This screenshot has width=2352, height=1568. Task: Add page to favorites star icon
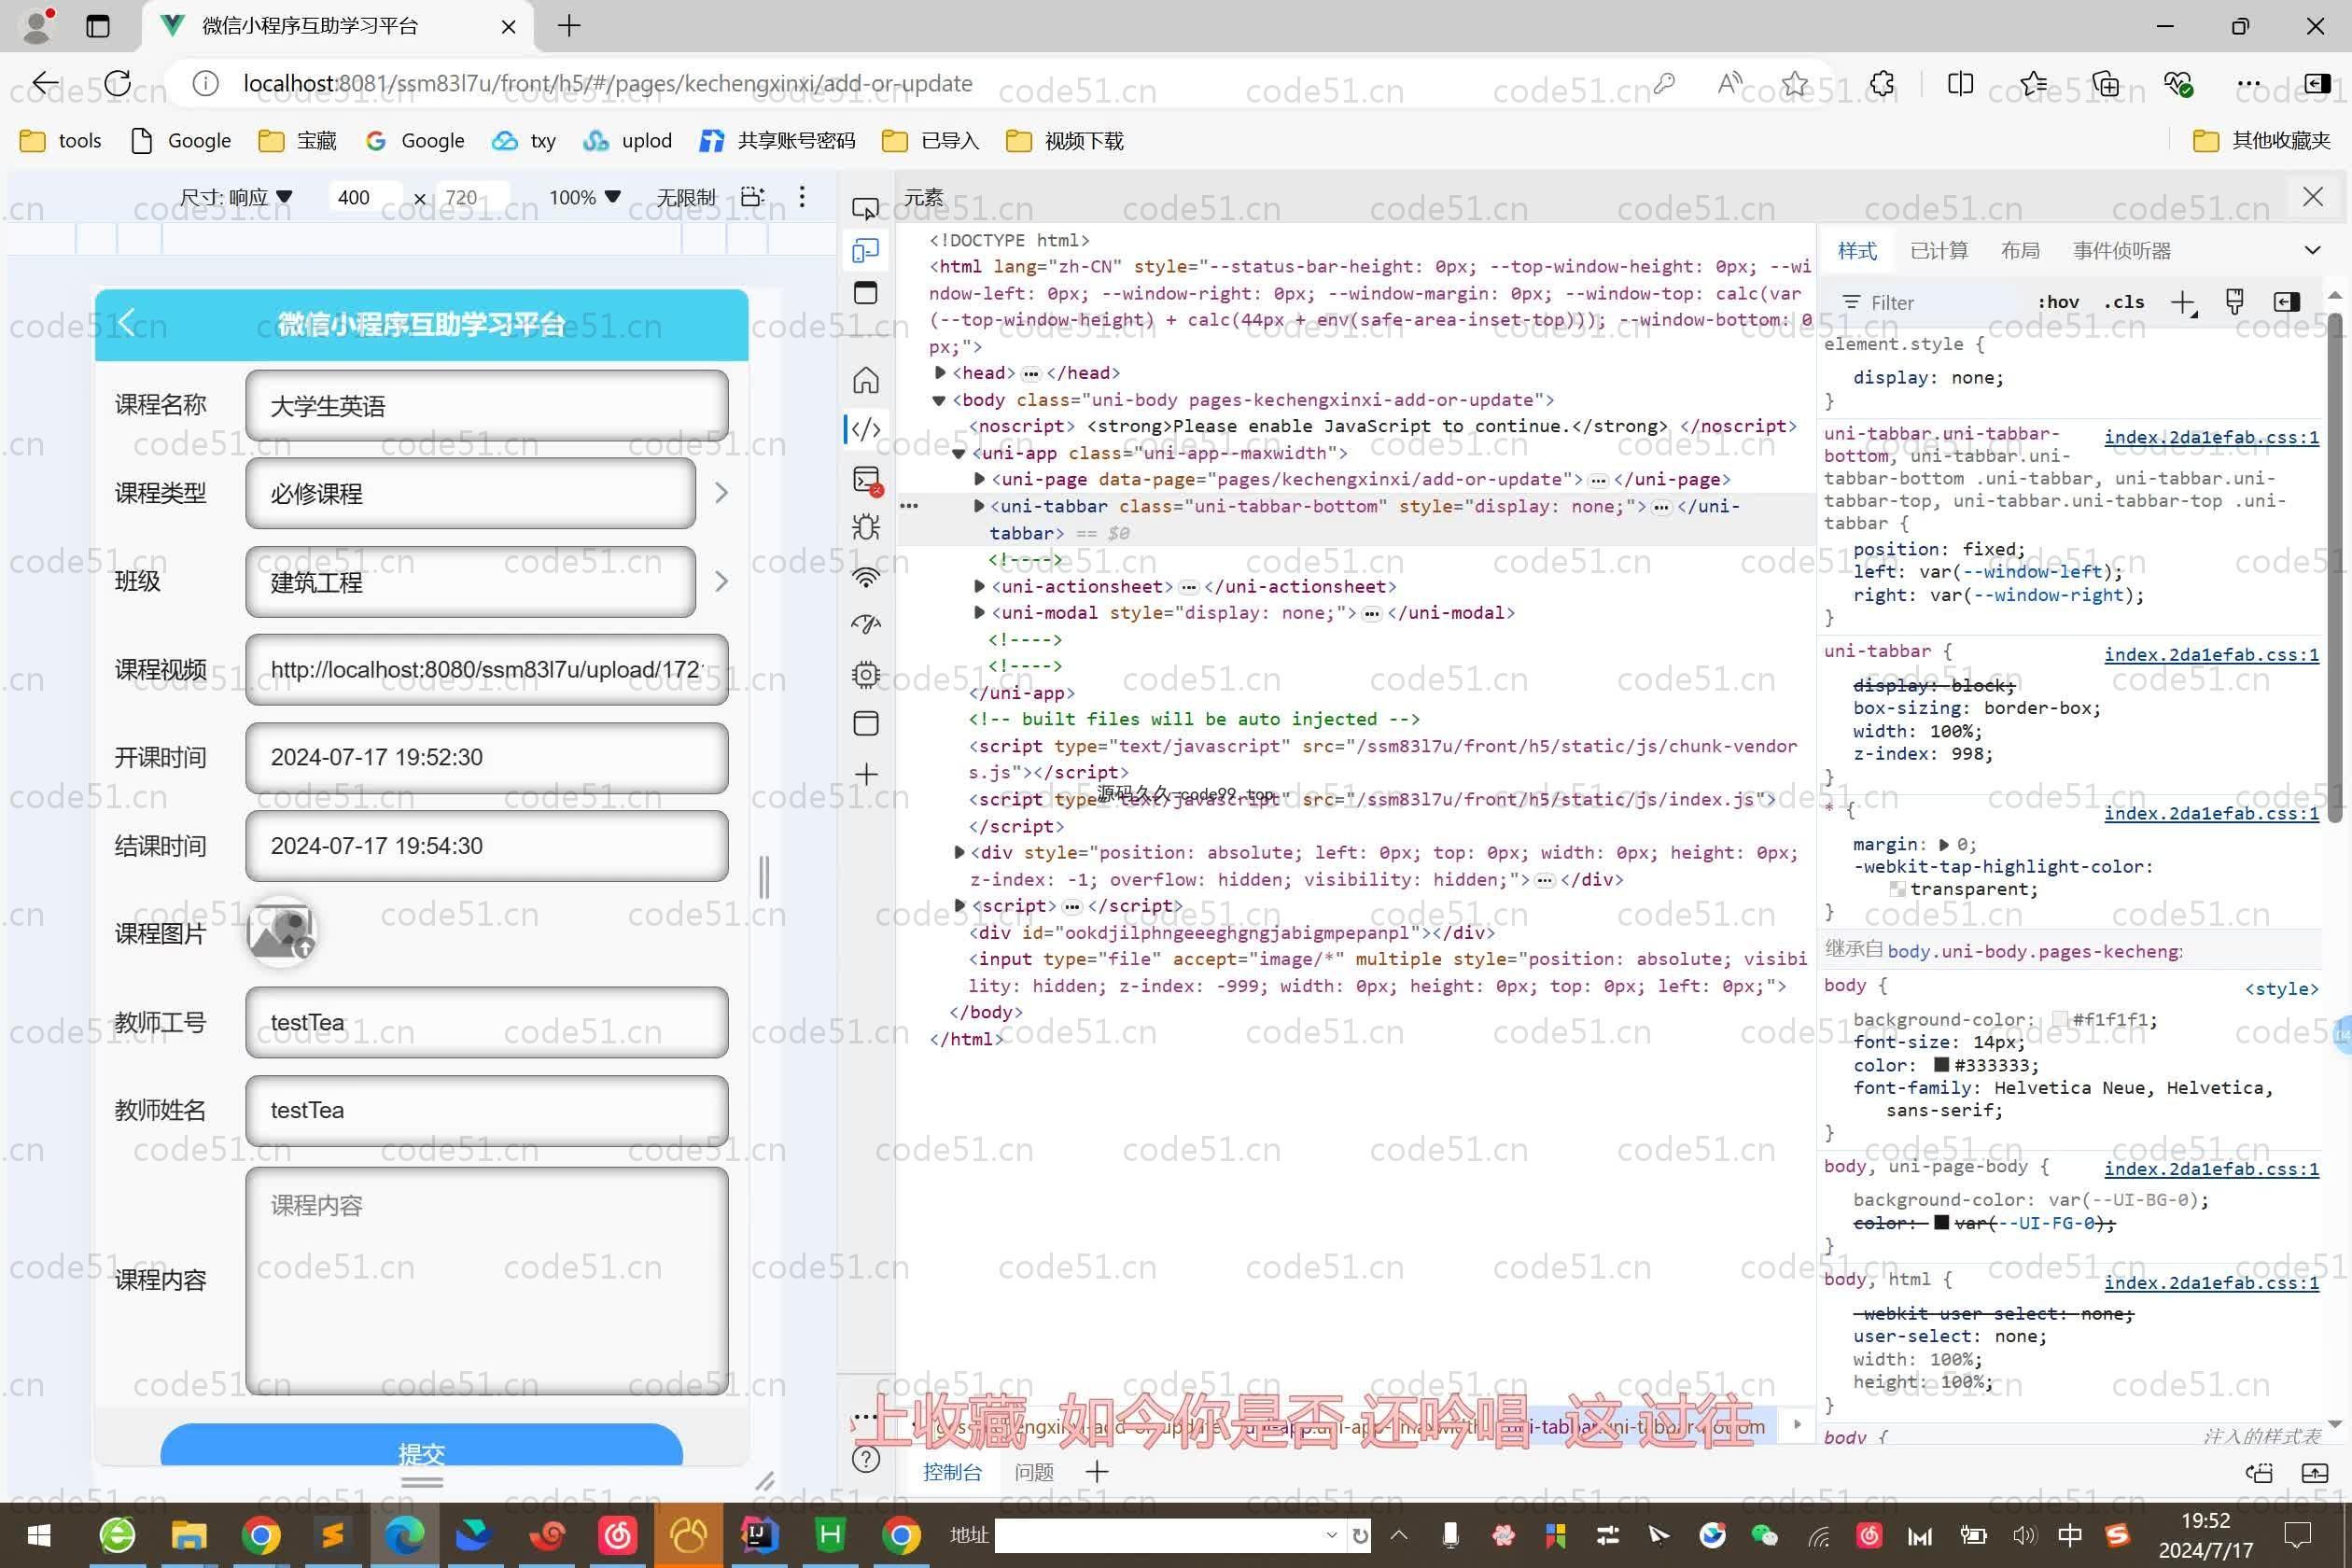pyautogui.click(x=1796, y=83)
